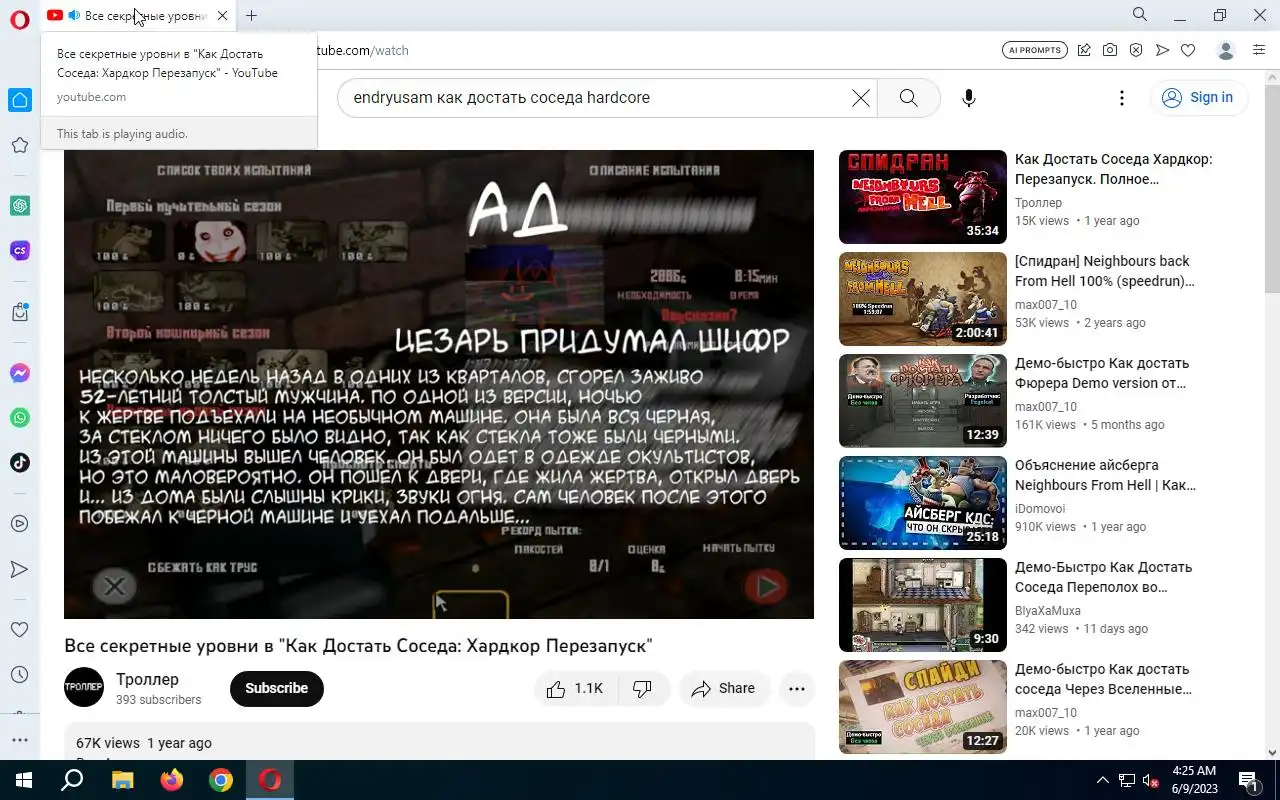Expand the video description box
The image size is (1280, 800).
pyautogui.click(x=439, y=742)
